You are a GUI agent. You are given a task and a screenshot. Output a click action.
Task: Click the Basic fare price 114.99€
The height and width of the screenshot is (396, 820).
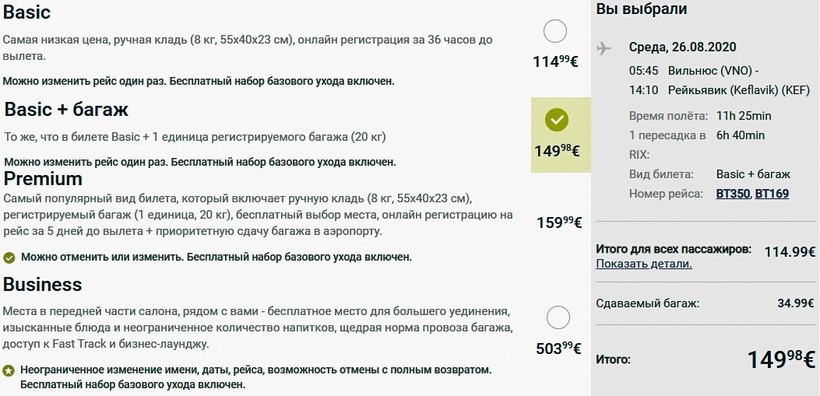pos(555,62)
